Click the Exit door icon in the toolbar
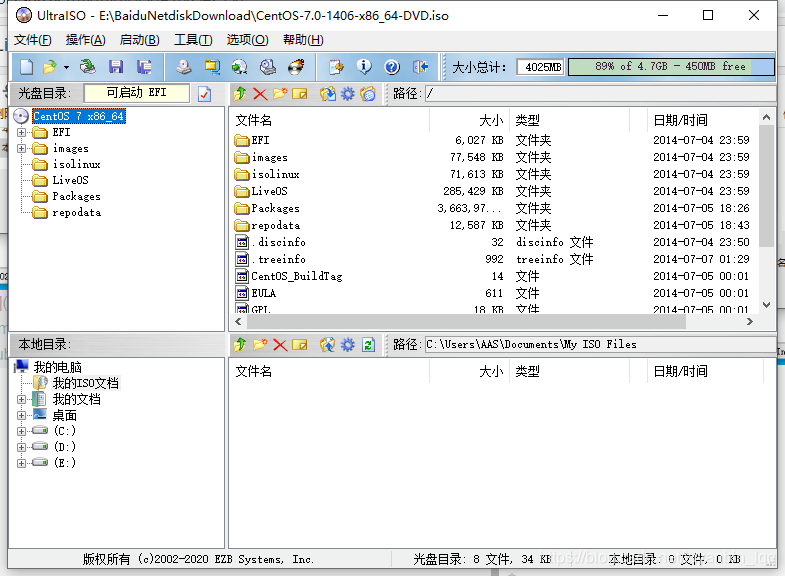This screenshot has height=576, width=785. tap(421, 67)
